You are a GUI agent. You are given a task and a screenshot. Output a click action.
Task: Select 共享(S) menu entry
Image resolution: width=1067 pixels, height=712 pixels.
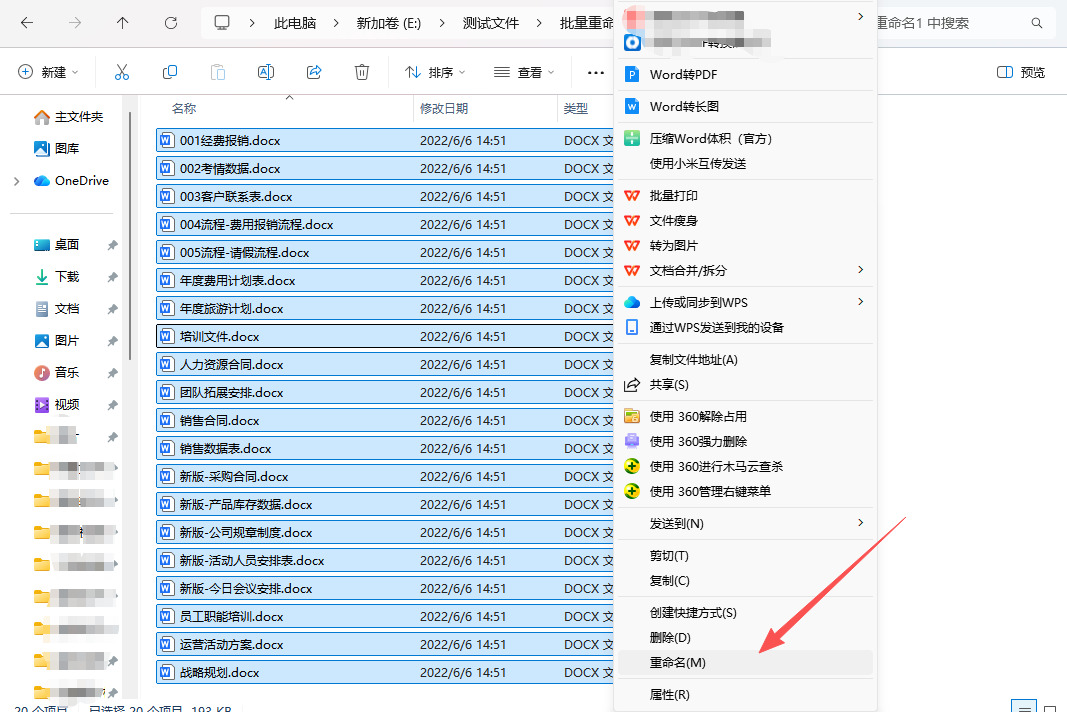pos(745,385)
